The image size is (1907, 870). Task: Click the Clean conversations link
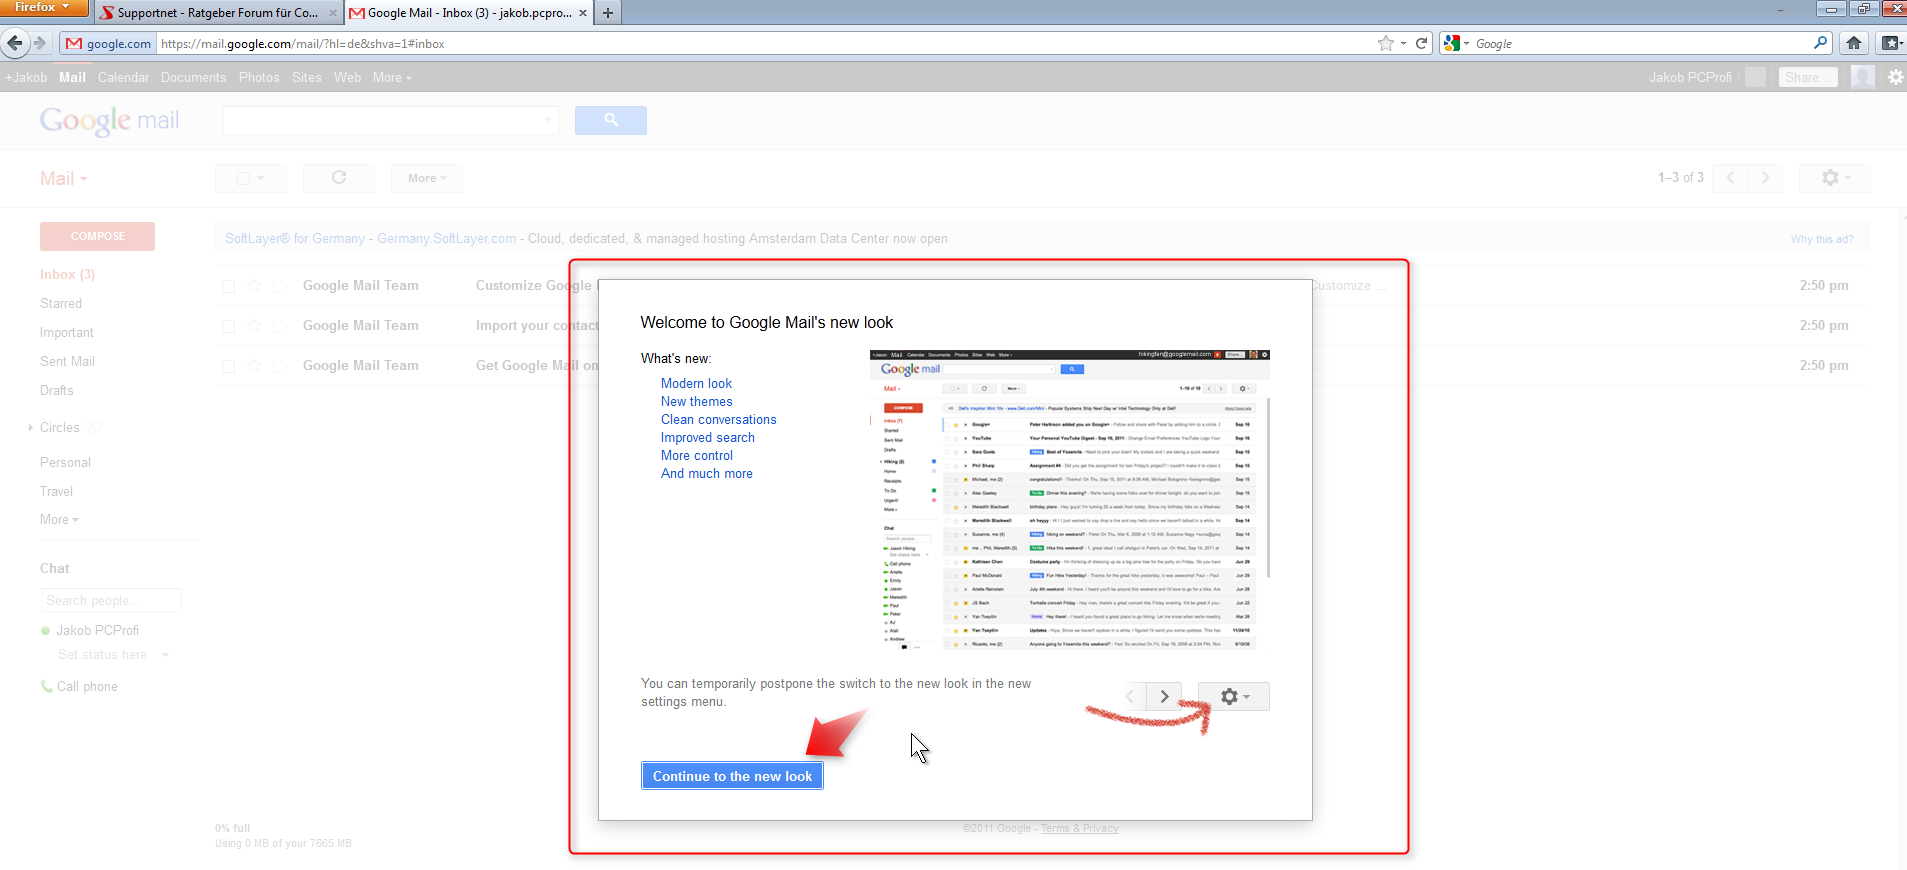(x=718, y=419)
